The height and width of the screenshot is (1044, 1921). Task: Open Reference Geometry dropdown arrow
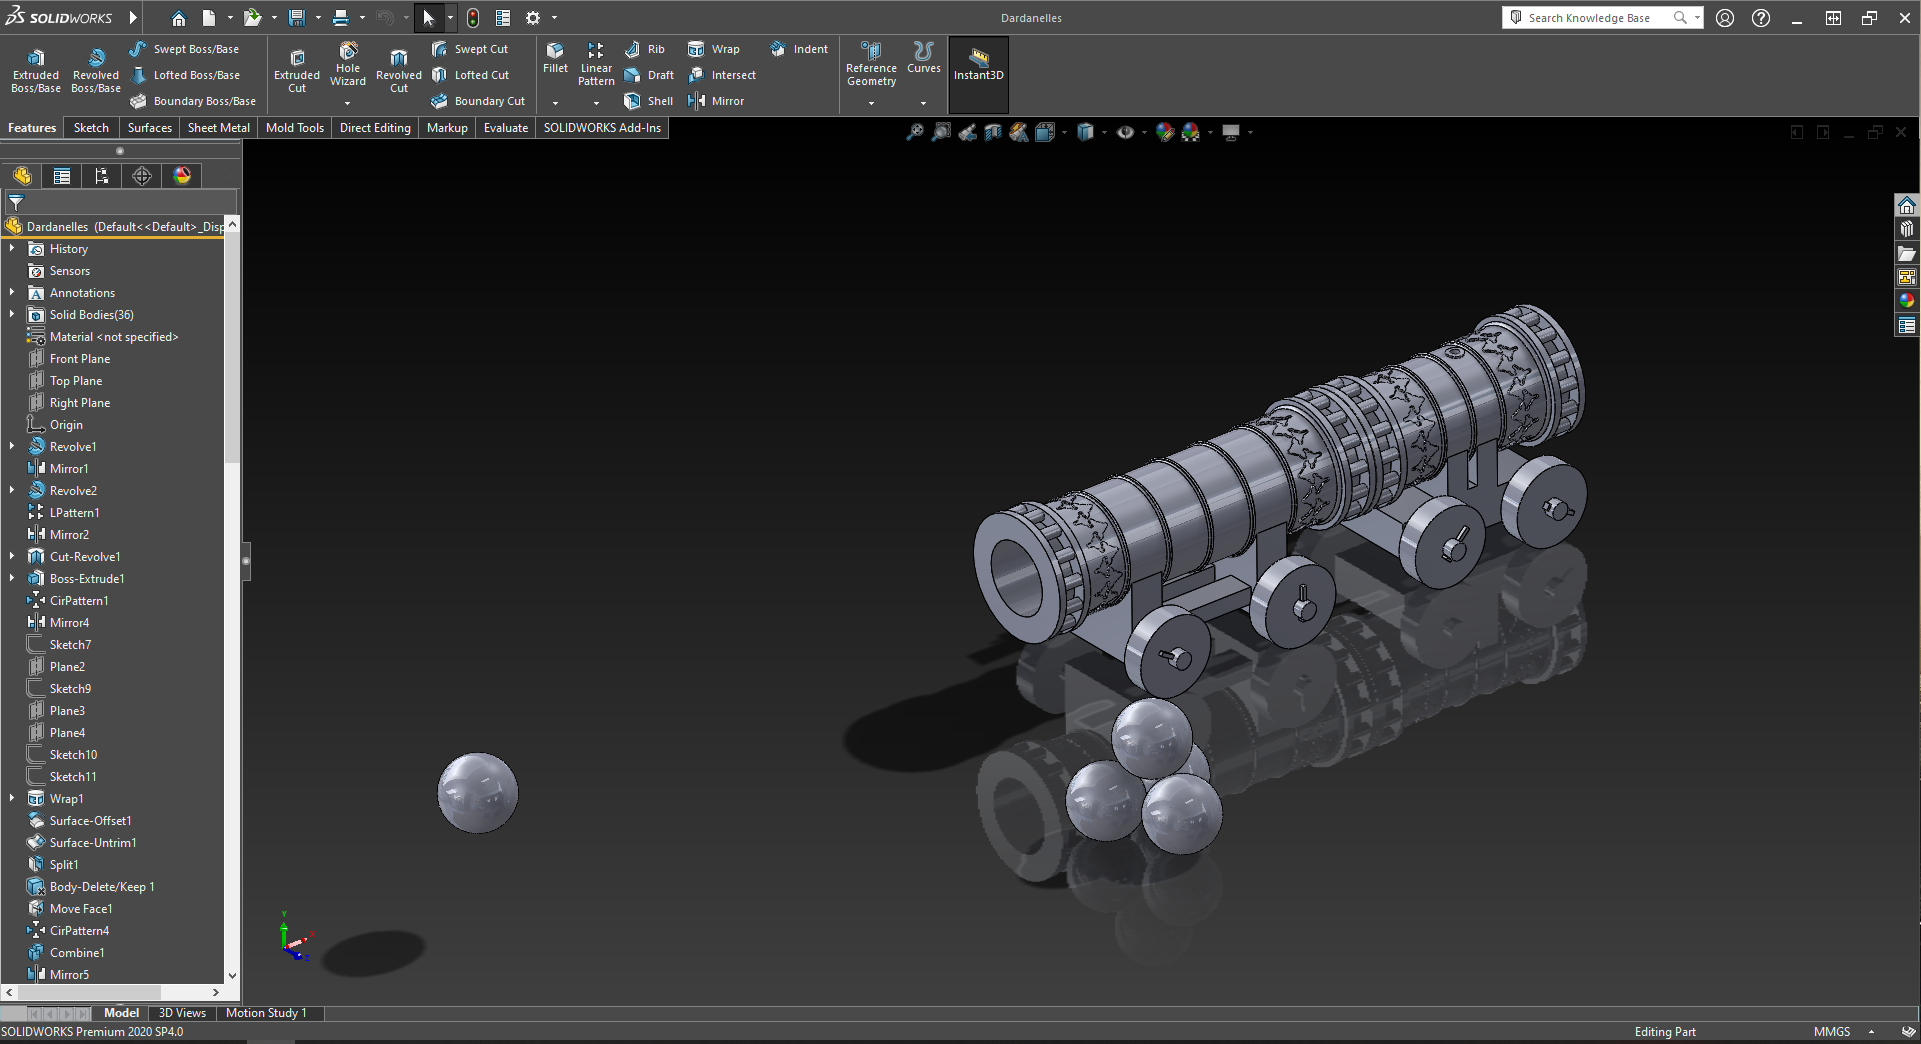871,103
